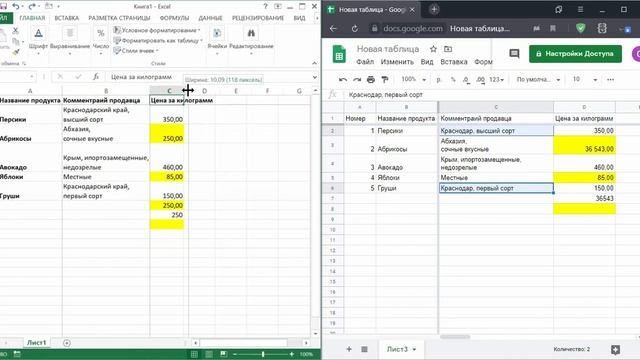The width and height of the screenshot is (640, 360).
Task: Open the font size 10 dropdown
Action: pyautogui.click(x=584, y=80)
